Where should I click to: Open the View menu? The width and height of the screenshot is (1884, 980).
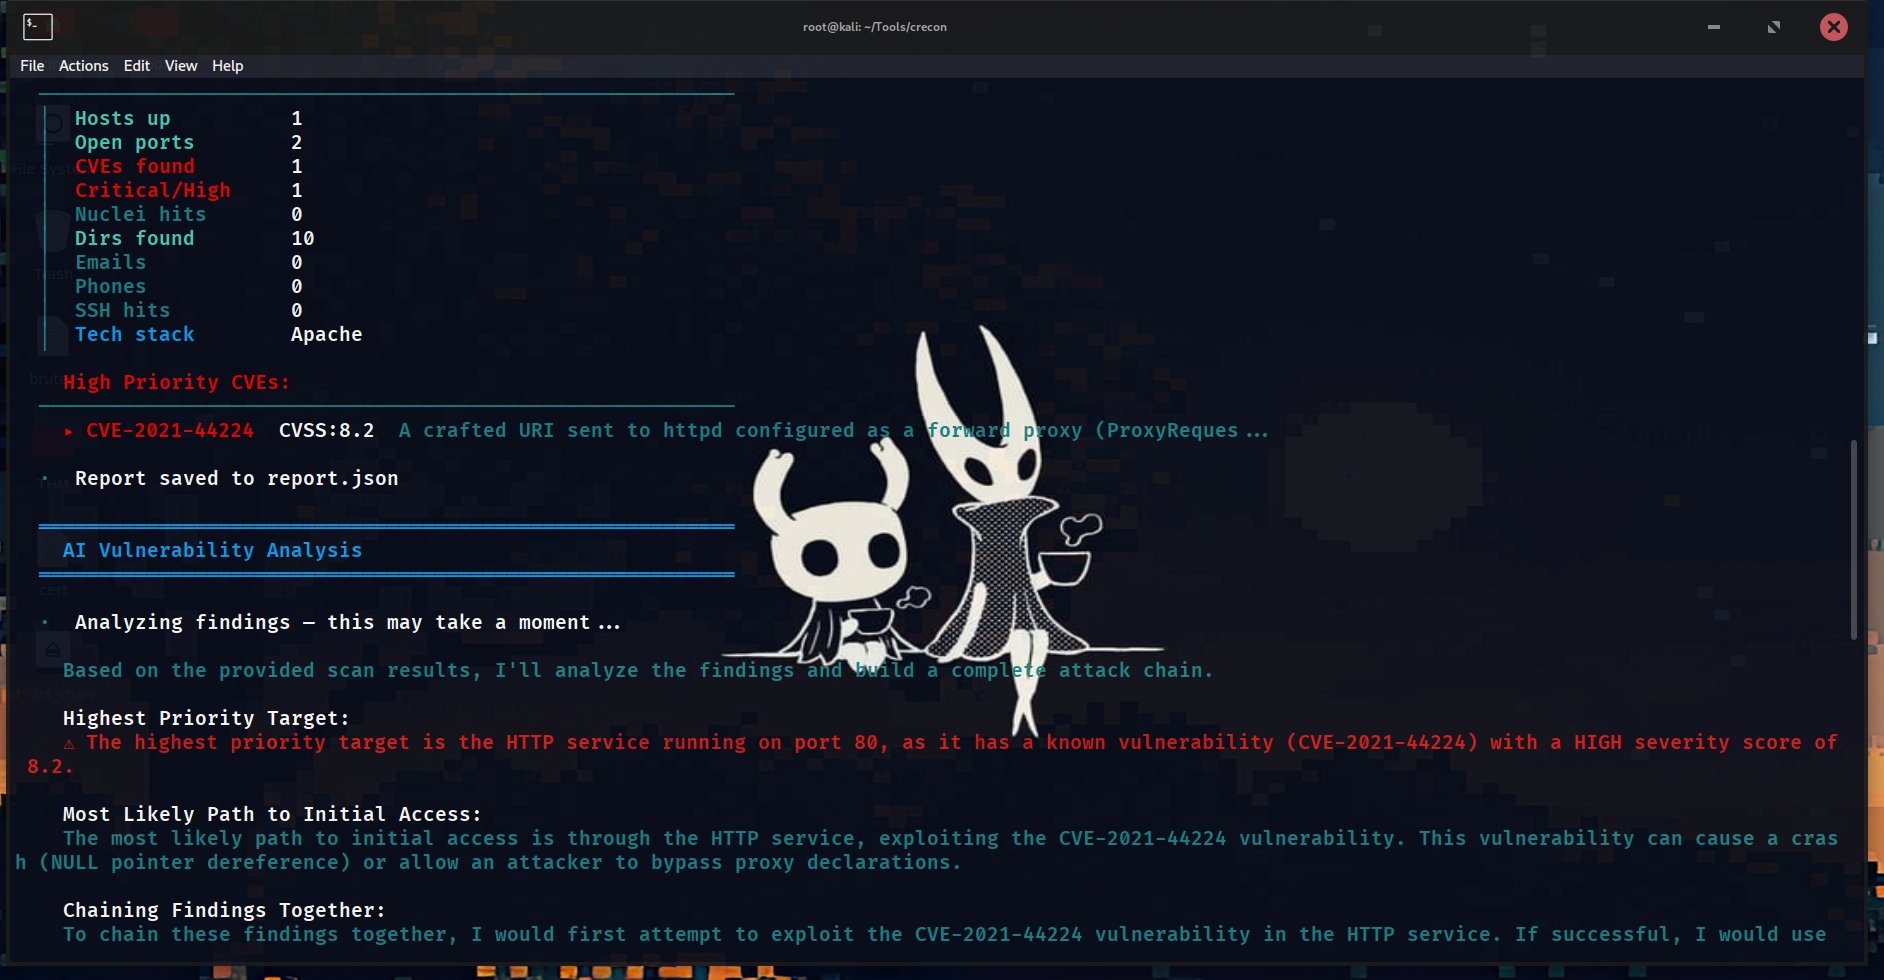coord(181,66)
